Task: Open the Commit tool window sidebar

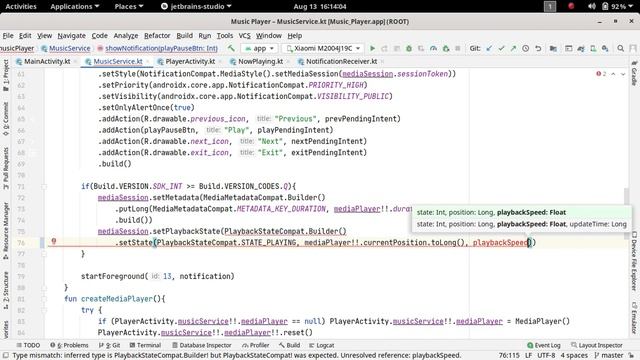Action: point(6,119)
